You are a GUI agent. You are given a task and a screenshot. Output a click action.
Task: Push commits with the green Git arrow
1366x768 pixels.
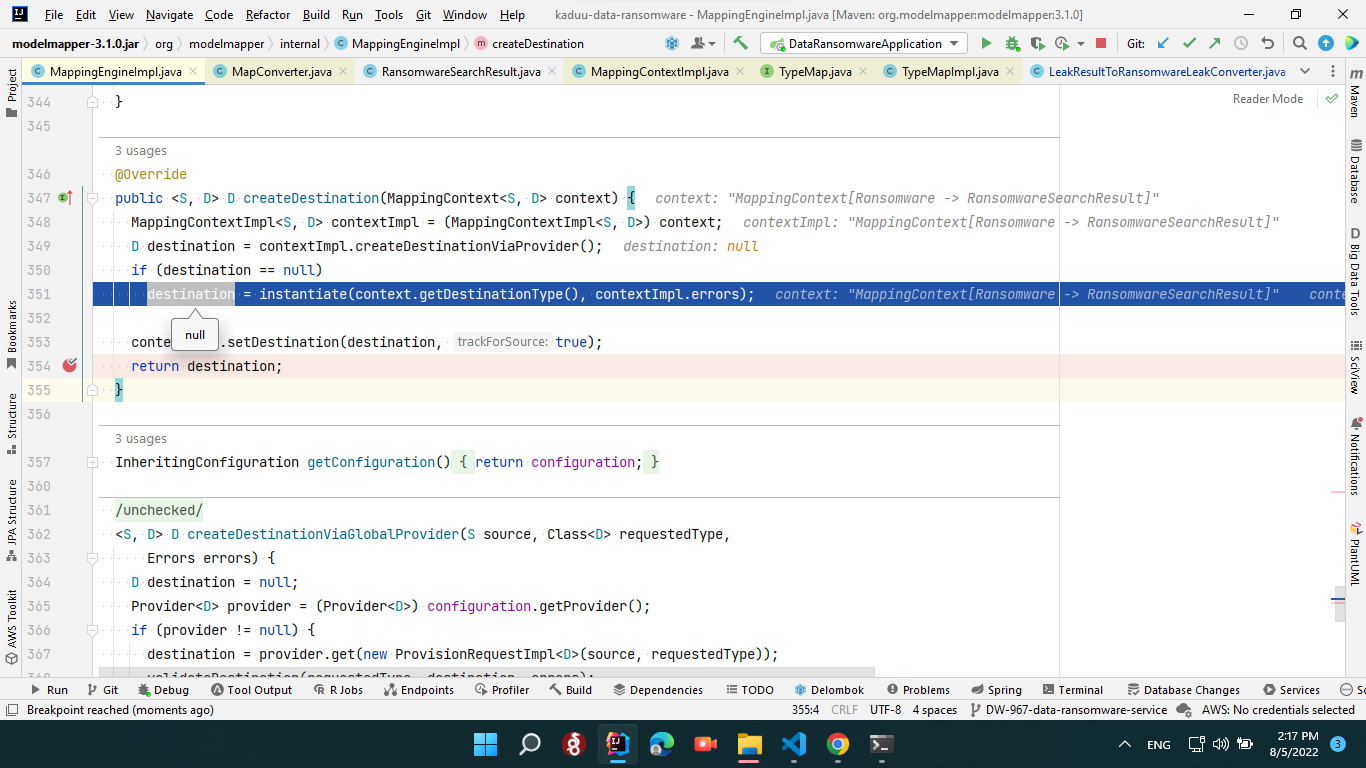click(x=1215, y=44)
